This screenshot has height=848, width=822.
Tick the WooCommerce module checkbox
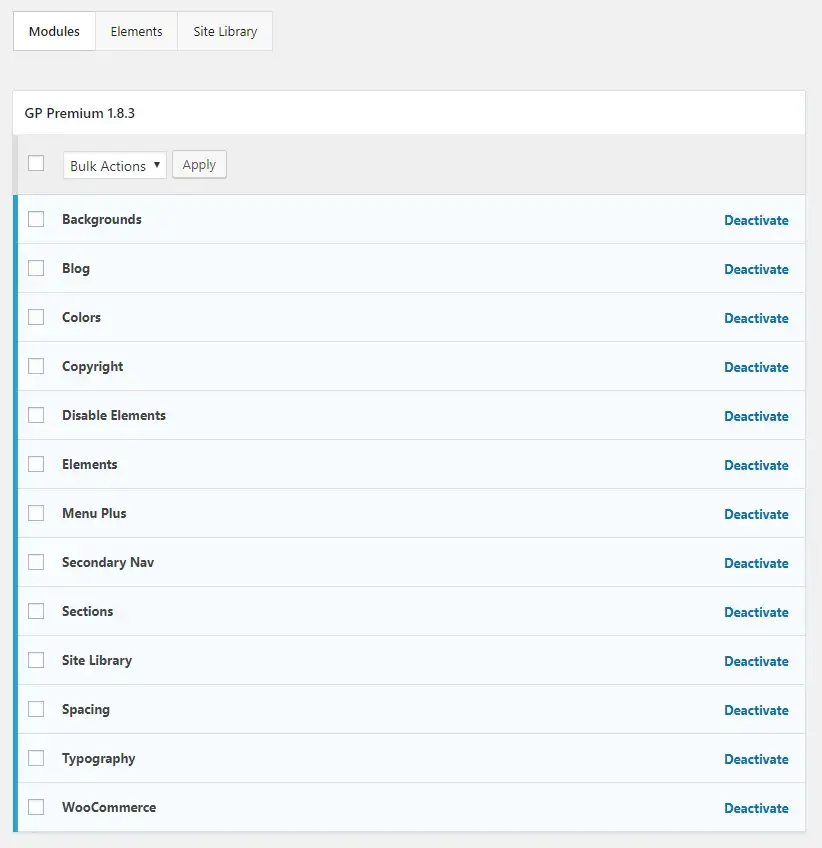pyautogui.click(x=36, y=807)
